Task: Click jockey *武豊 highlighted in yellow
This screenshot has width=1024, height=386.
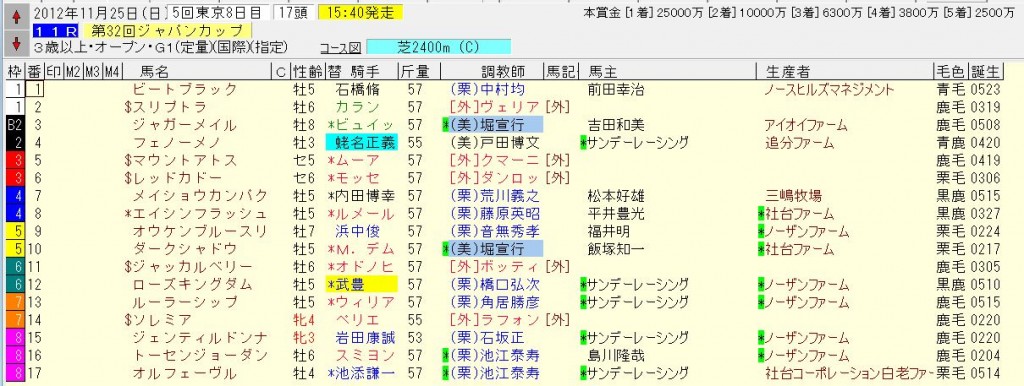Action: click(x=361, y=284)
